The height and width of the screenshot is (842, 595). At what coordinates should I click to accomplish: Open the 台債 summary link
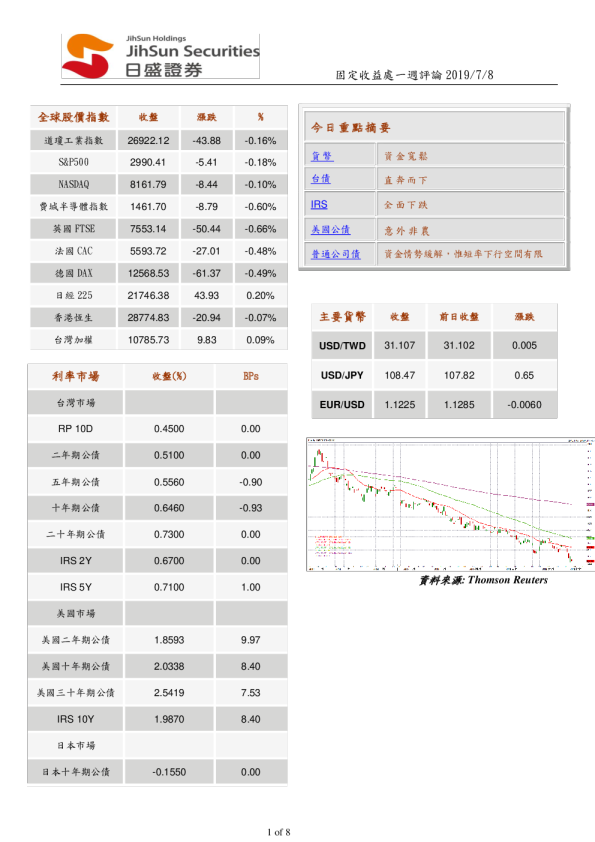(321, 179)
